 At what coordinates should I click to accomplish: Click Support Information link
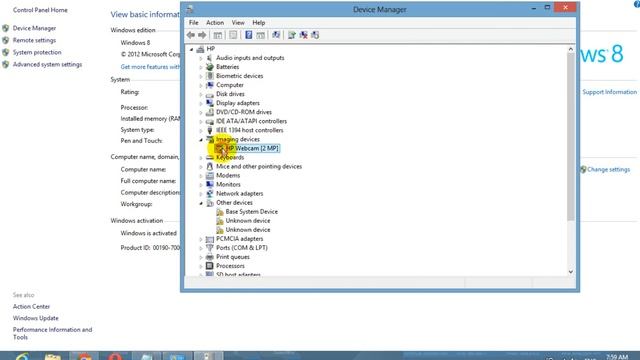click(x=609, y=92)
